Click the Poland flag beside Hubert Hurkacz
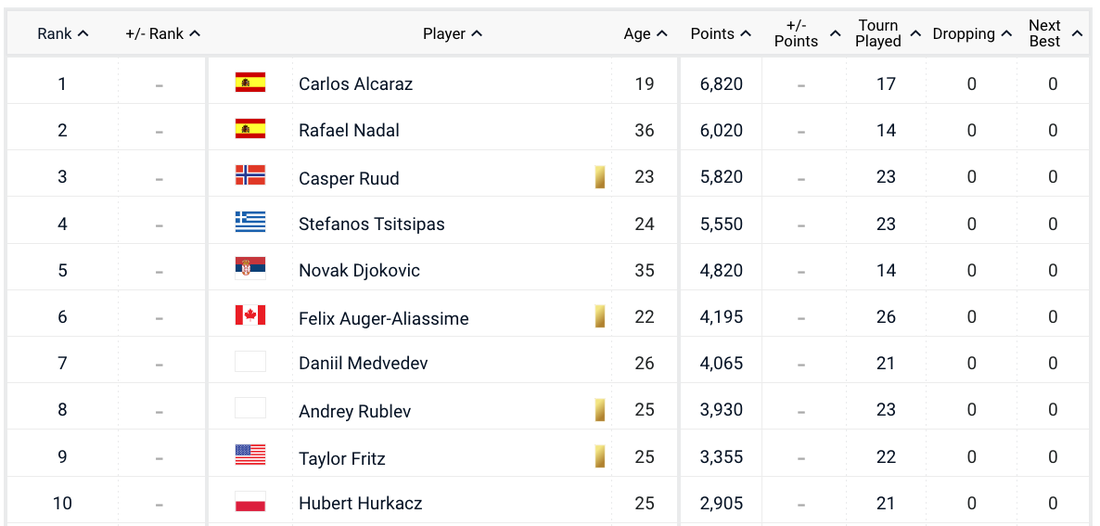Screen dimensions: 1100x526 (250, 502)
